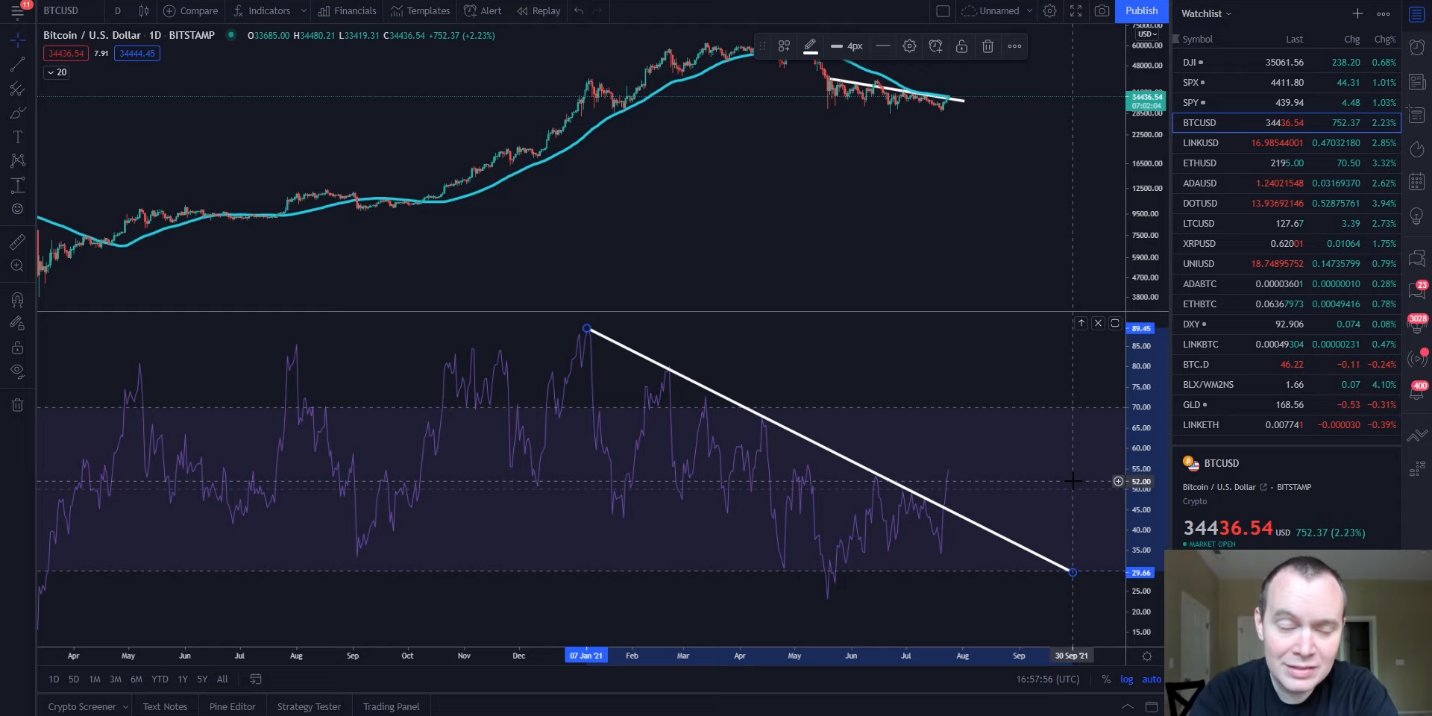
Task: Enter fullscreen mode
Action: (x=1076, y=11)
